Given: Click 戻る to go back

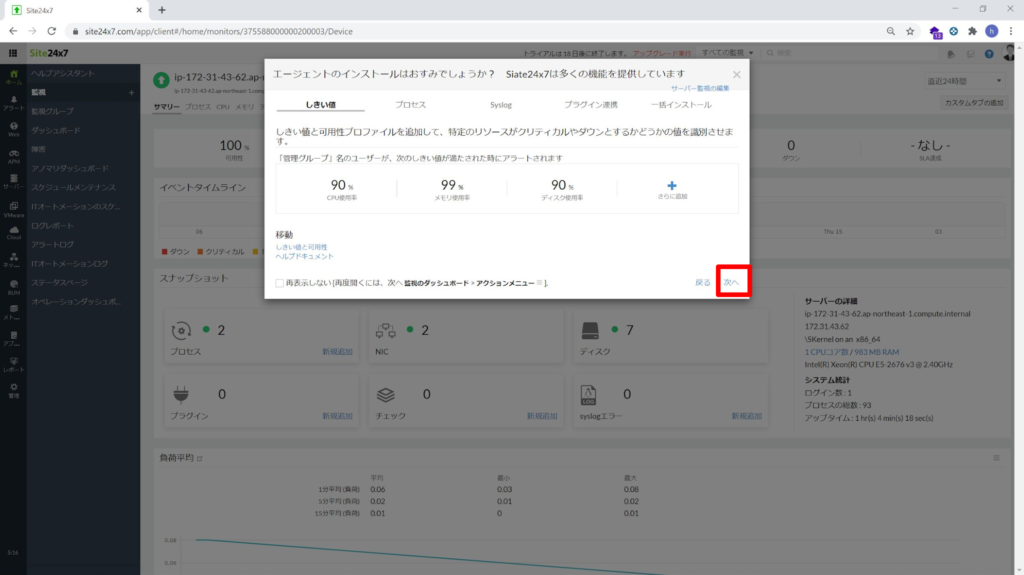Looking at the screenshot, I should tap(703, 282).
